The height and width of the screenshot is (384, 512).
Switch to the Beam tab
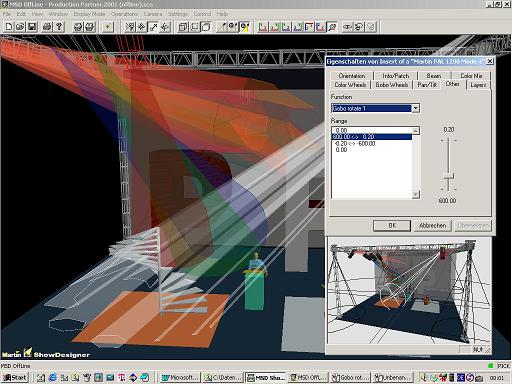click(433, 76)
